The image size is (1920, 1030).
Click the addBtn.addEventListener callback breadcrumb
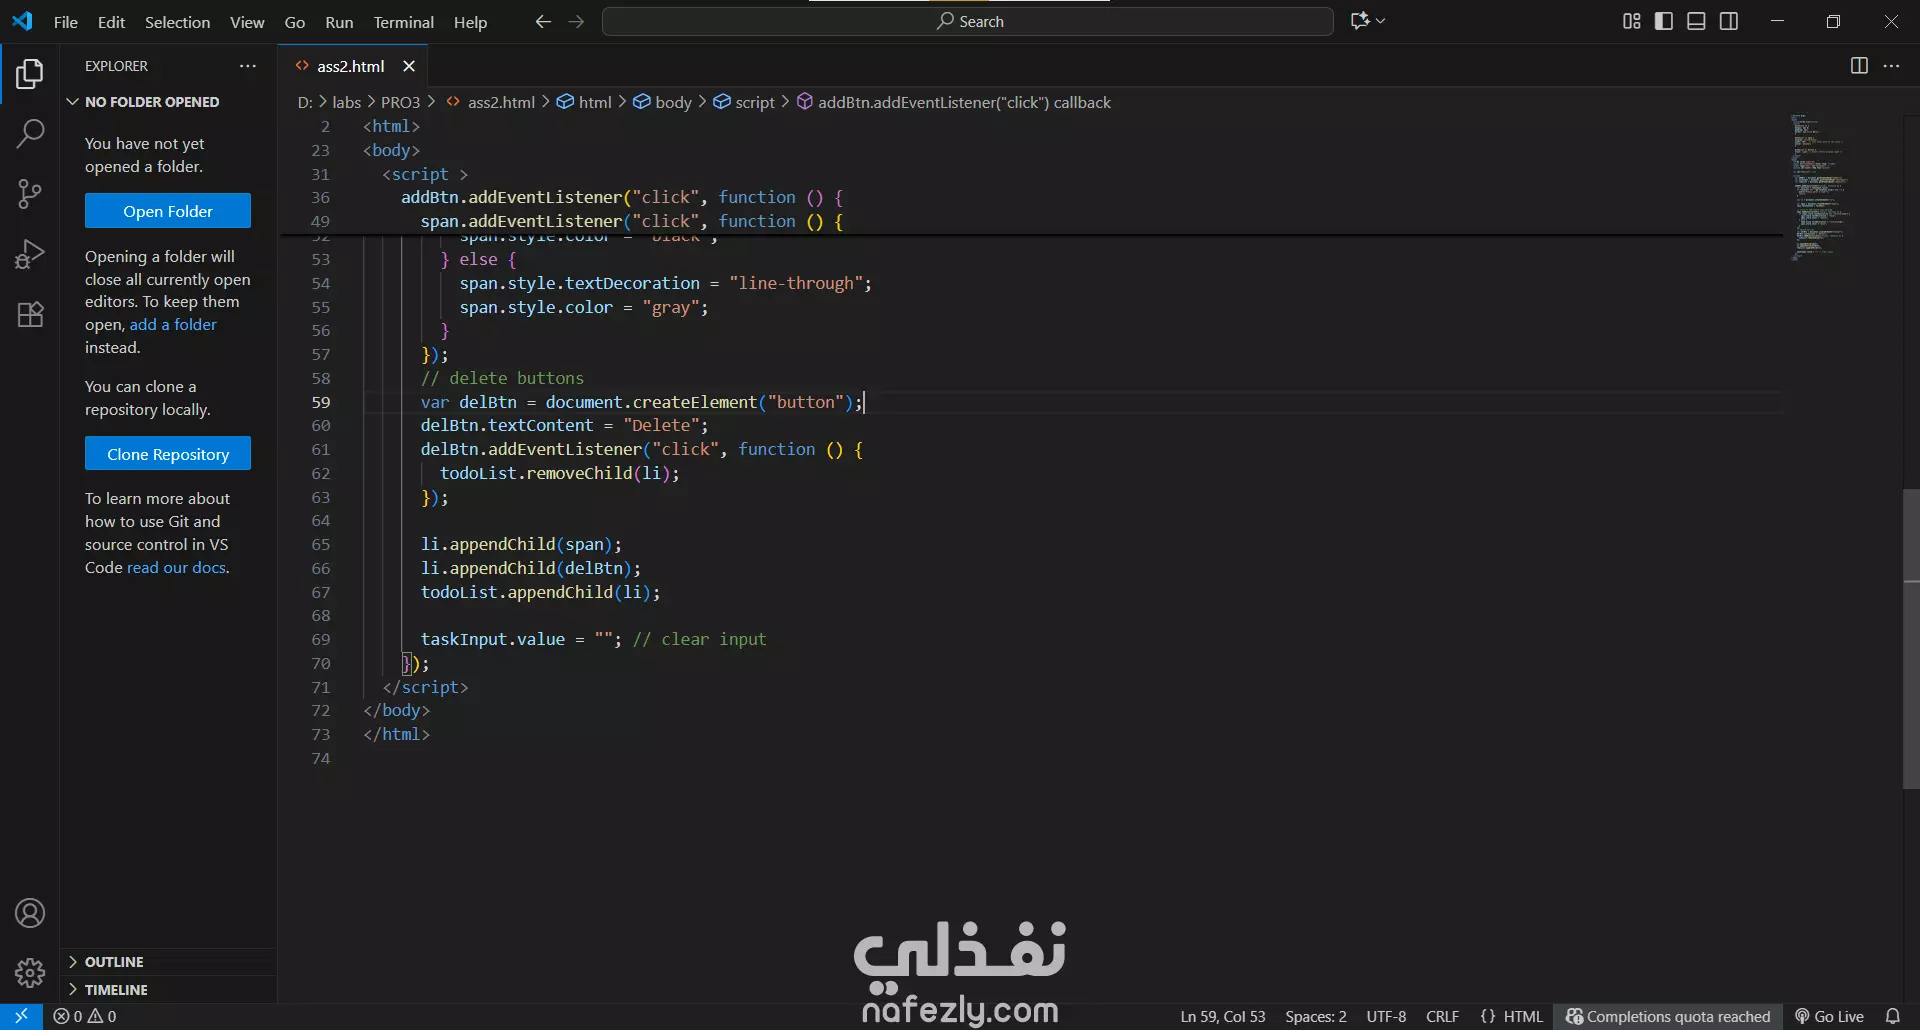click(954, 102)
